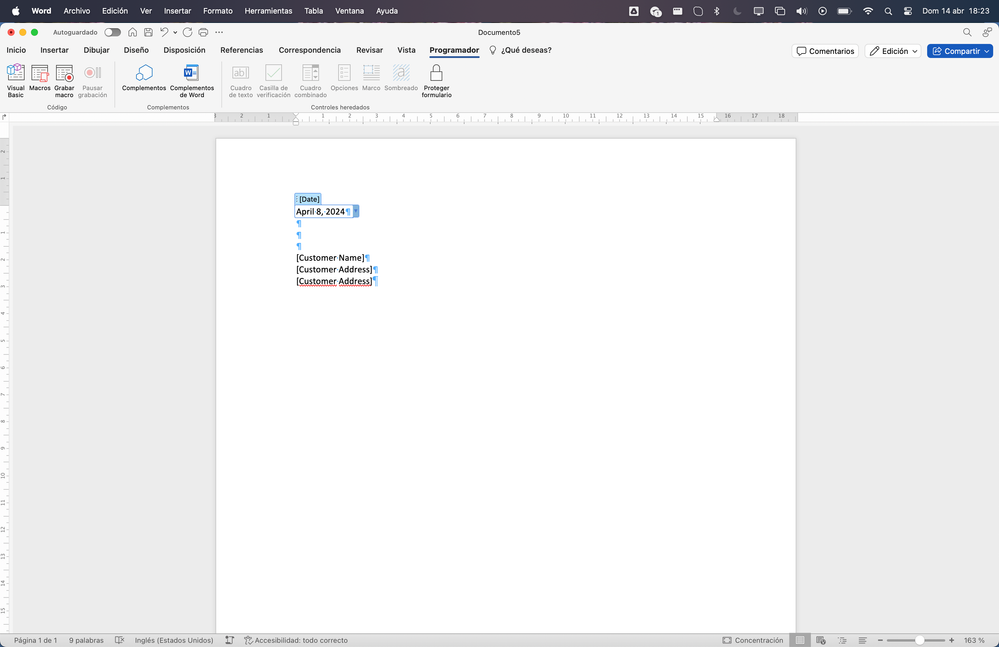Print using the printer icon
The image size is (999, 647).
[203, 32]
